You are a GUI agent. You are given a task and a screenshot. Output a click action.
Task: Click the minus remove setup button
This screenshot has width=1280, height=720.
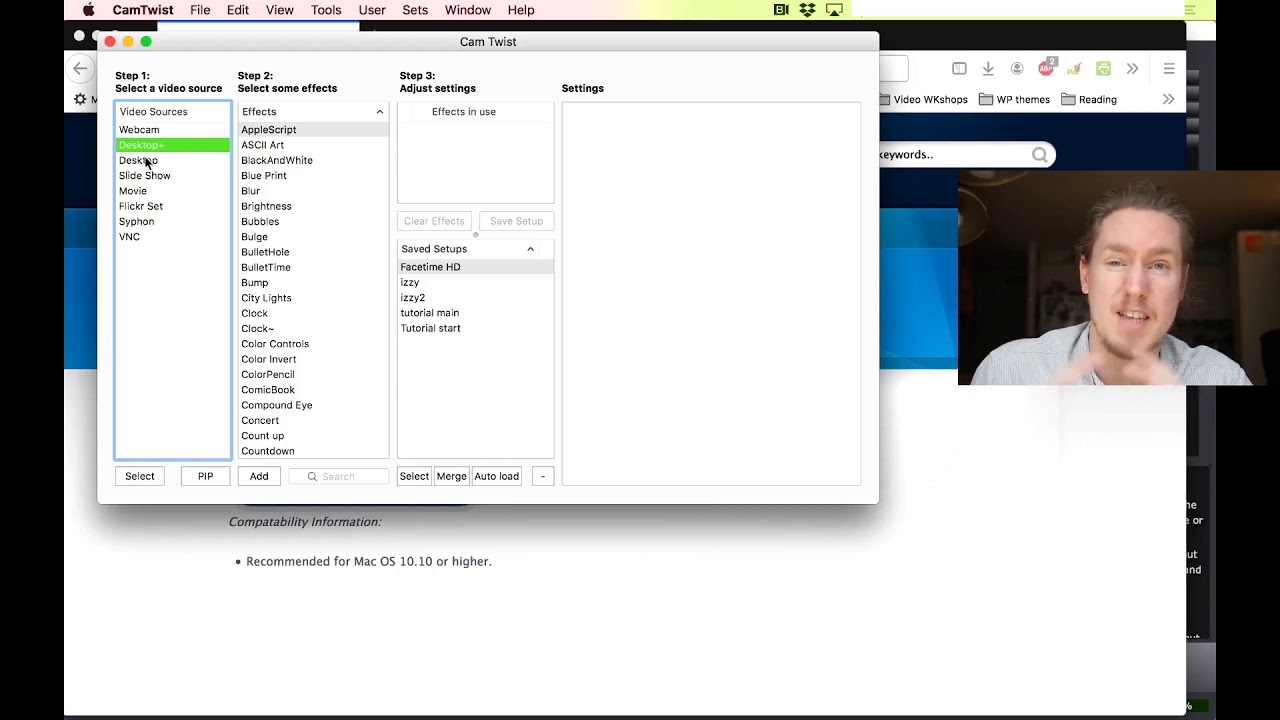543,476
